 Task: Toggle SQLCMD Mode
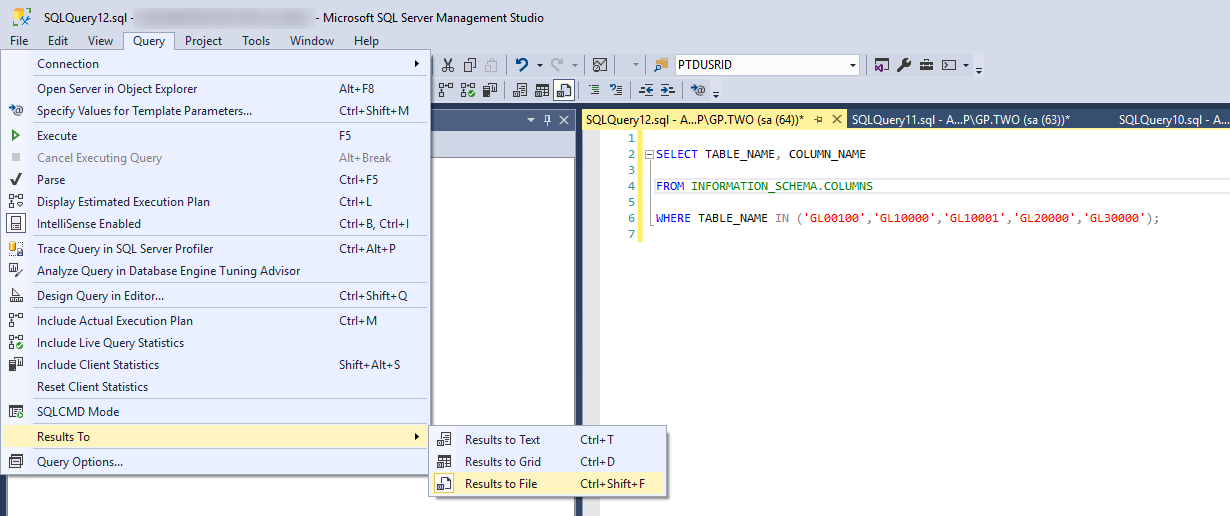(x=215, y=412)
